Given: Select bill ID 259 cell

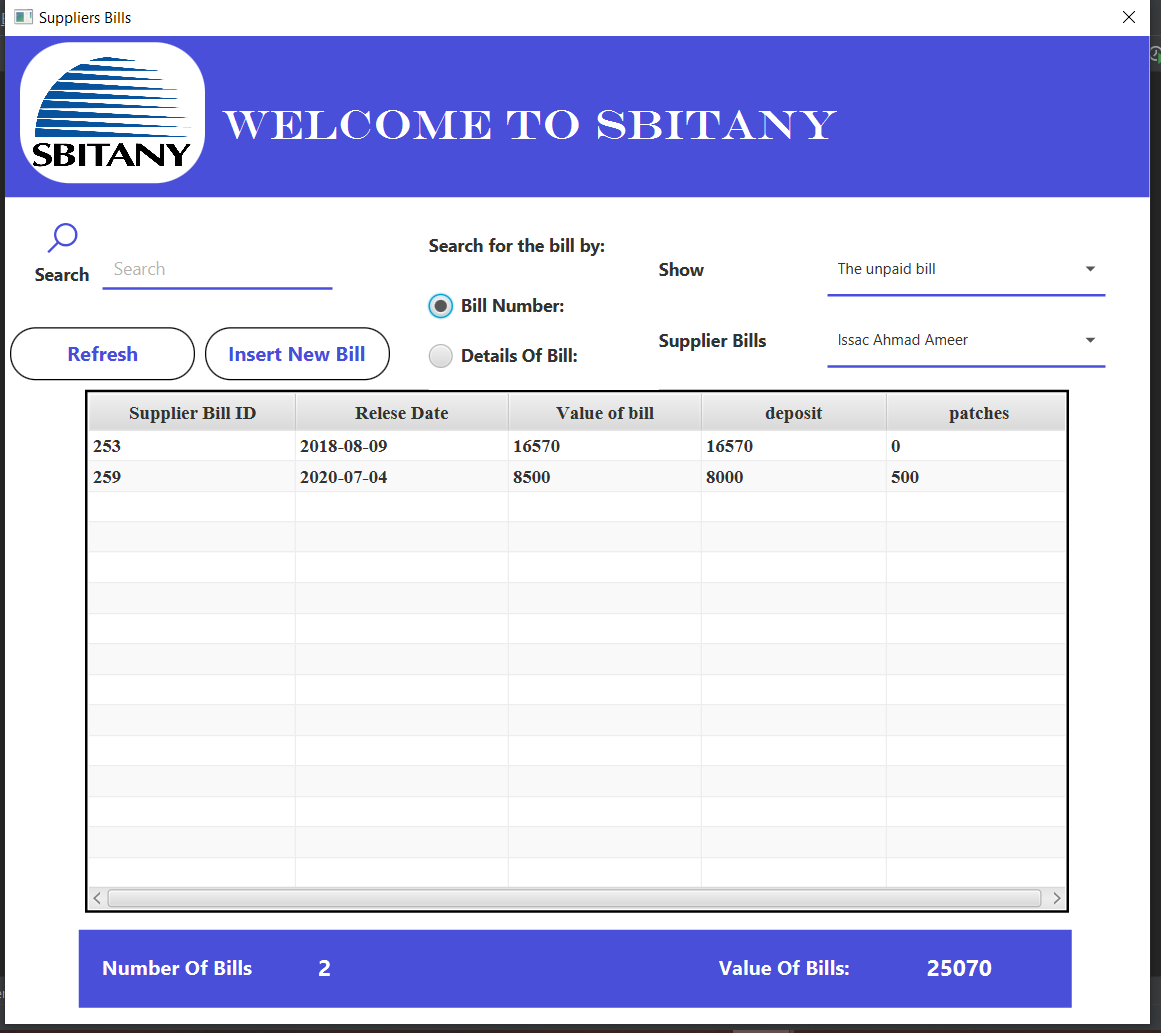Looking at the screenshot, I should [x=192, y=477].
